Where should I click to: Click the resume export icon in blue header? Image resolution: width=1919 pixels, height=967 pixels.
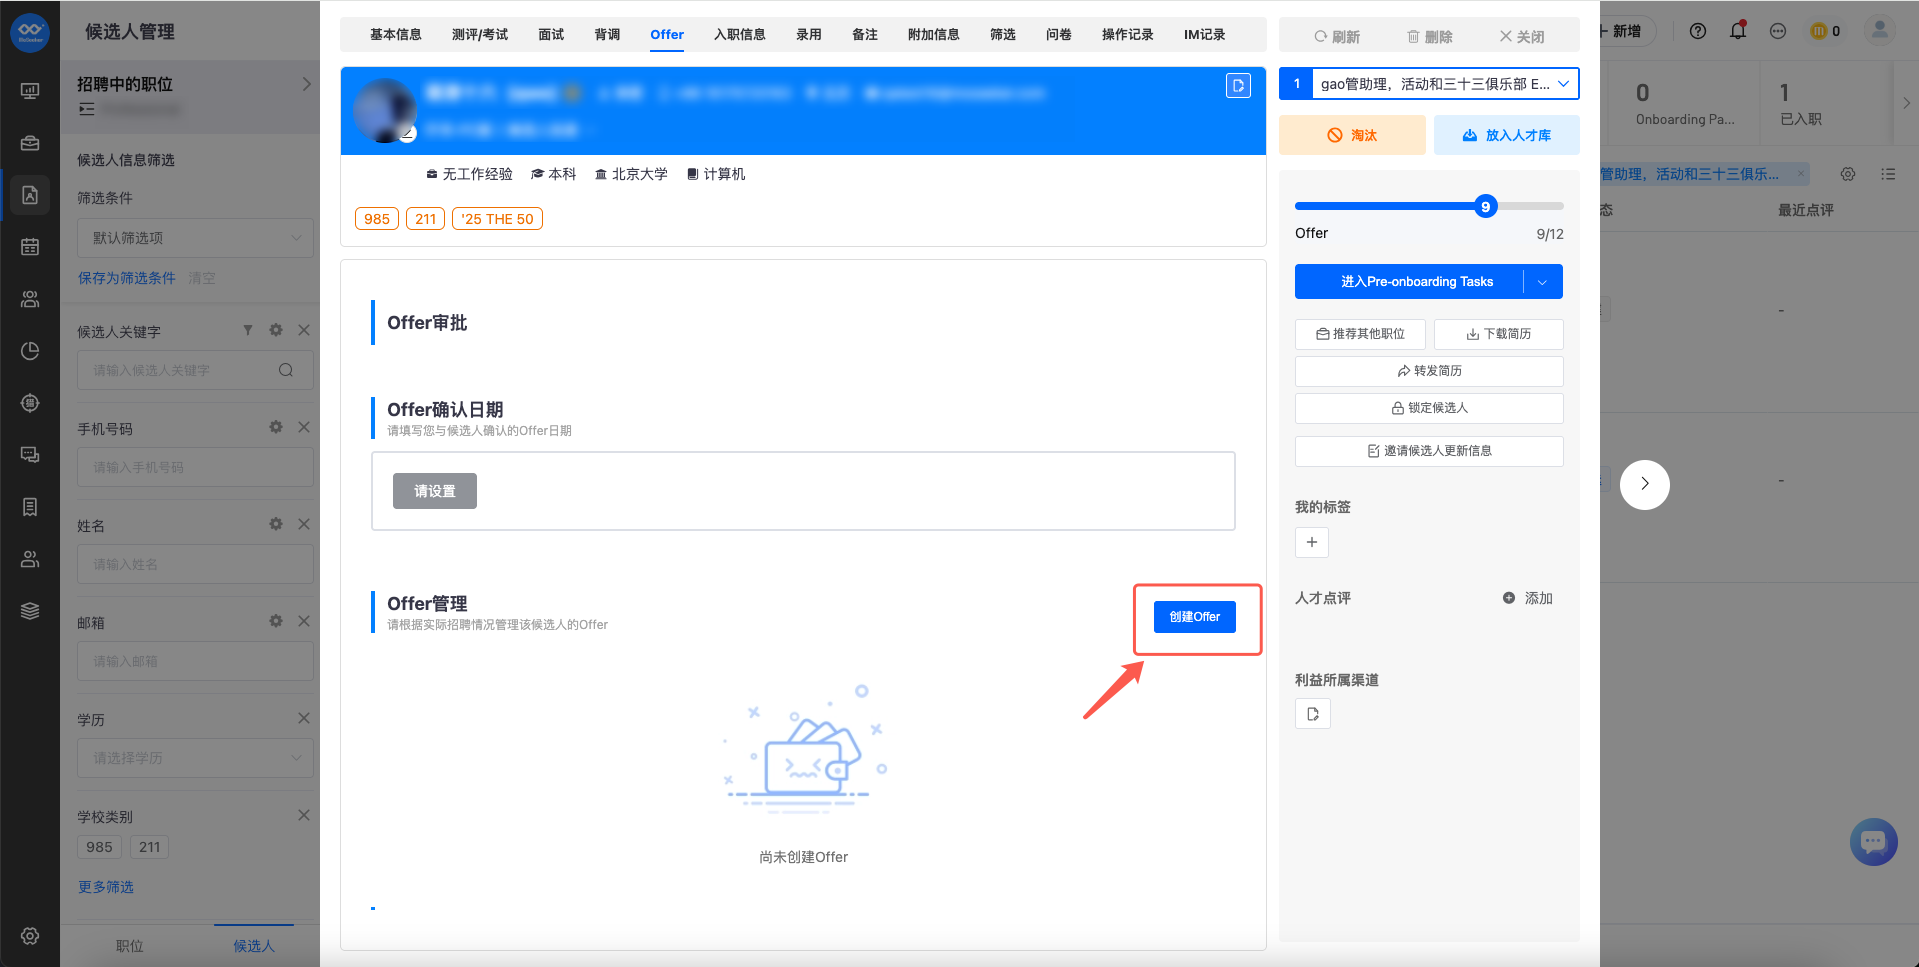tap(1238, 86)
